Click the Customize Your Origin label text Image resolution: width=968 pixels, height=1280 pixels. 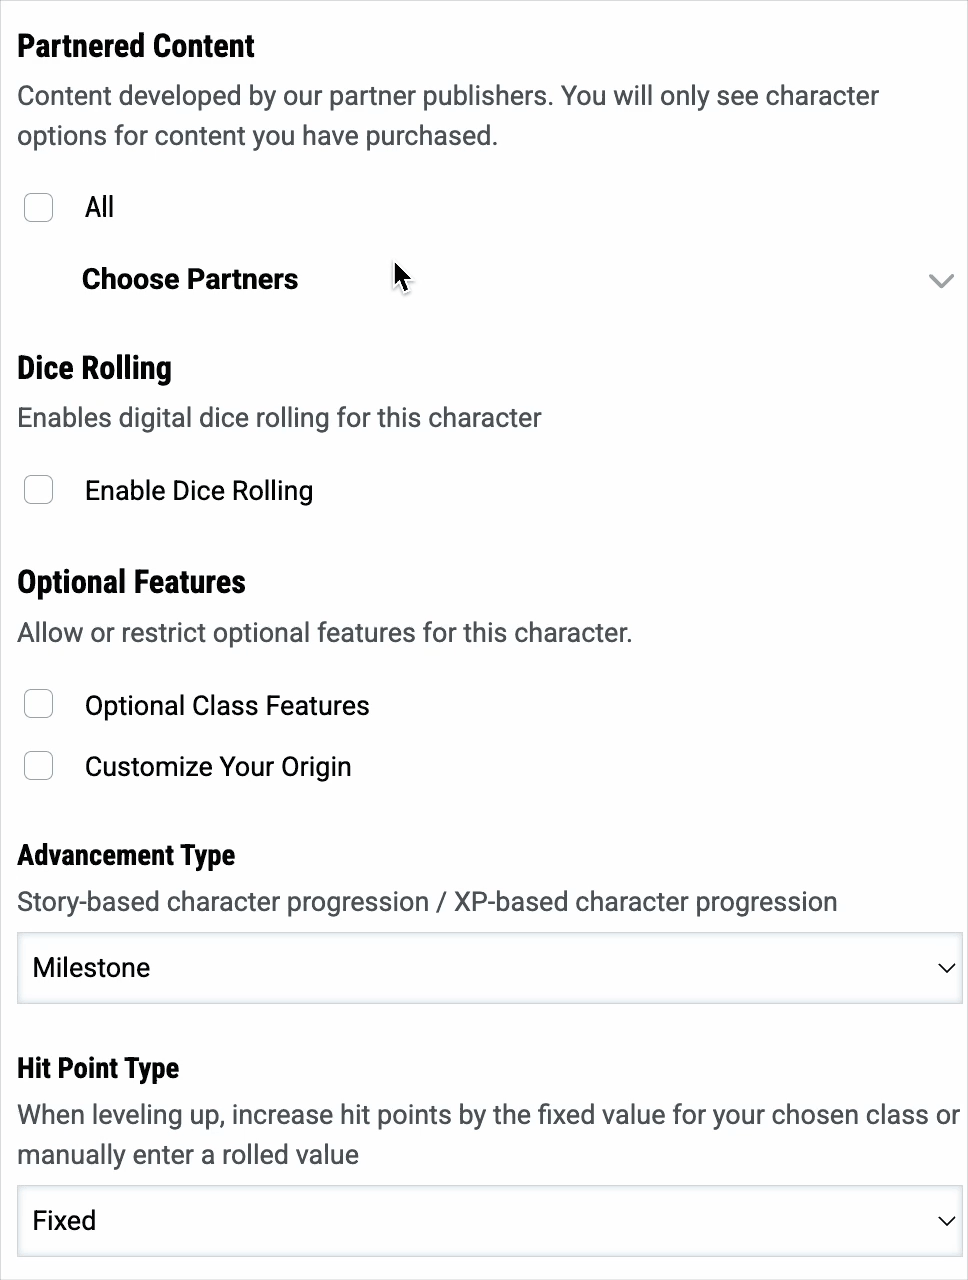(x=218, y=767)
